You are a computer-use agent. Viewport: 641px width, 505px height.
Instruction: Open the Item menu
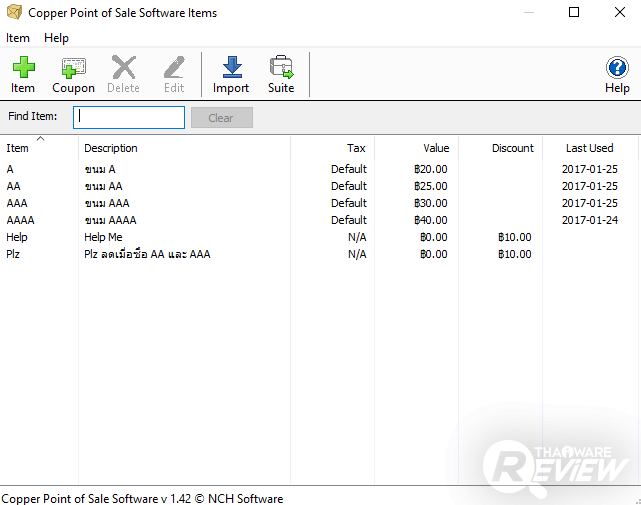(18, 38)
